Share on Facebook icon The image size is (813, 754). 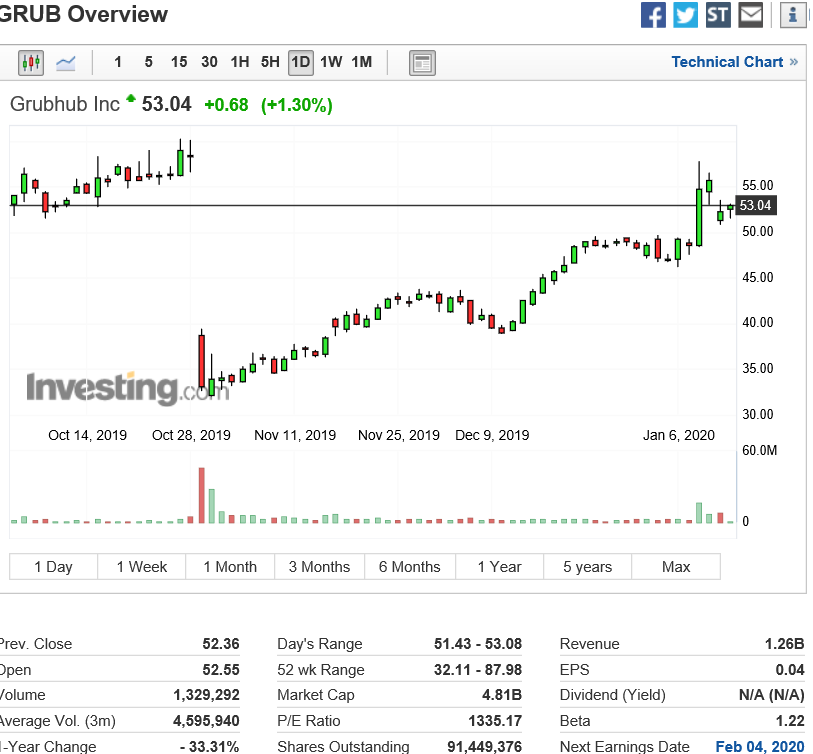(x=653, y=15)
